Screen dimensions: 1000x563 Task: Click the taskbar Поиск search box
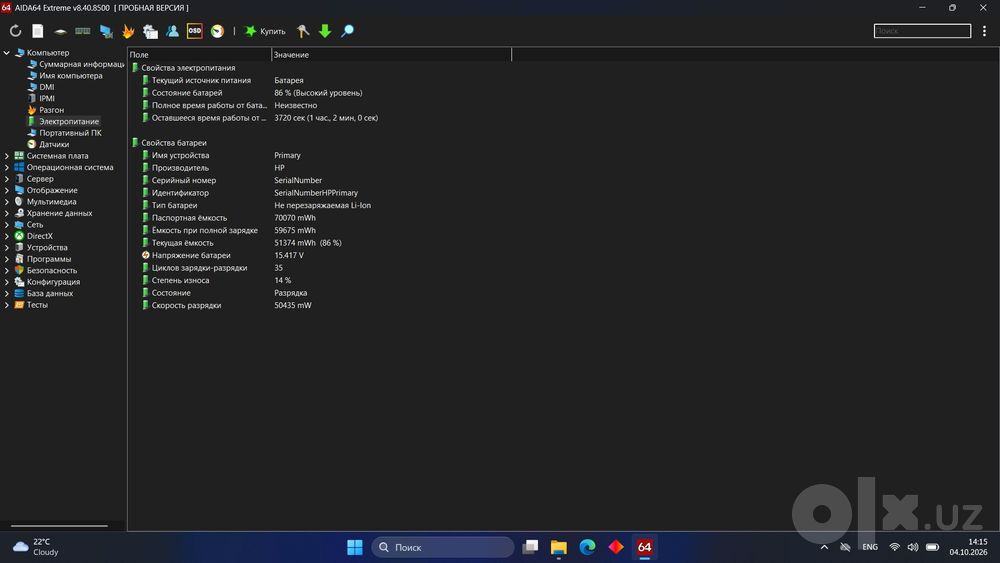443,547
